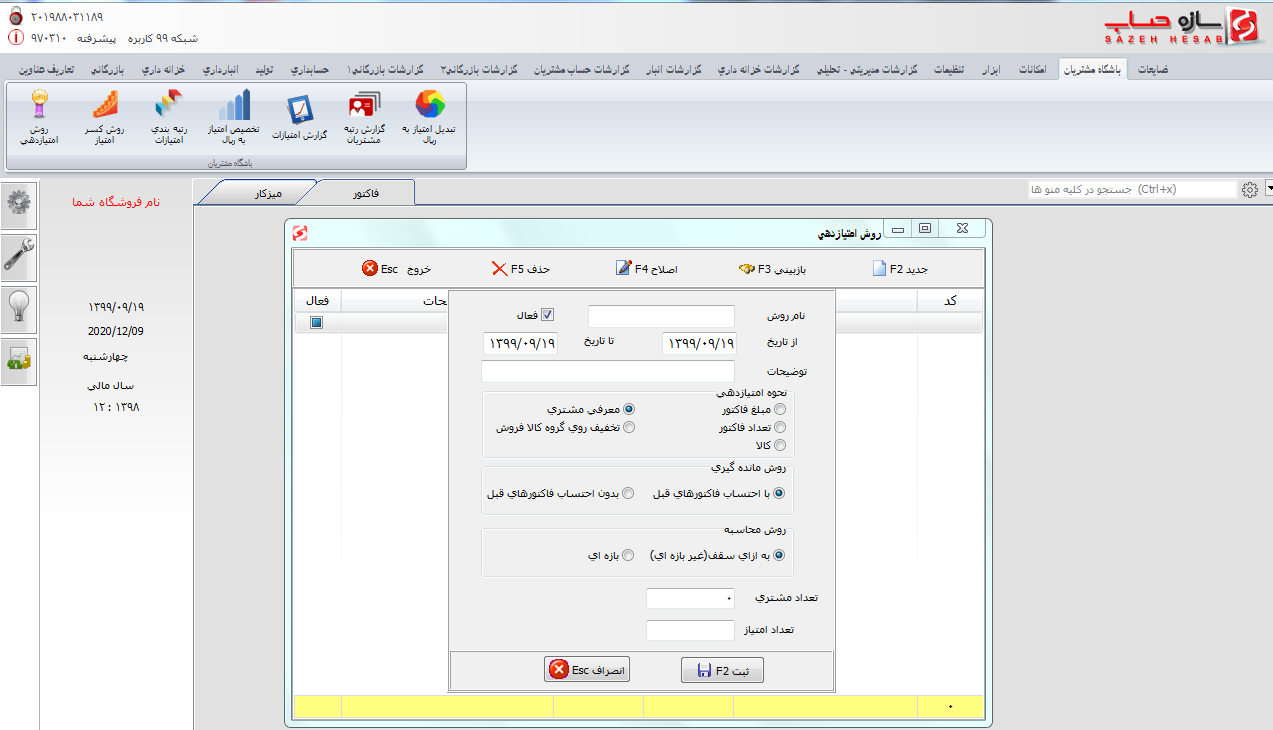Expand dropdown arrow beside search settings gear
1273x730 pixels.
[x=1268, y=188]
